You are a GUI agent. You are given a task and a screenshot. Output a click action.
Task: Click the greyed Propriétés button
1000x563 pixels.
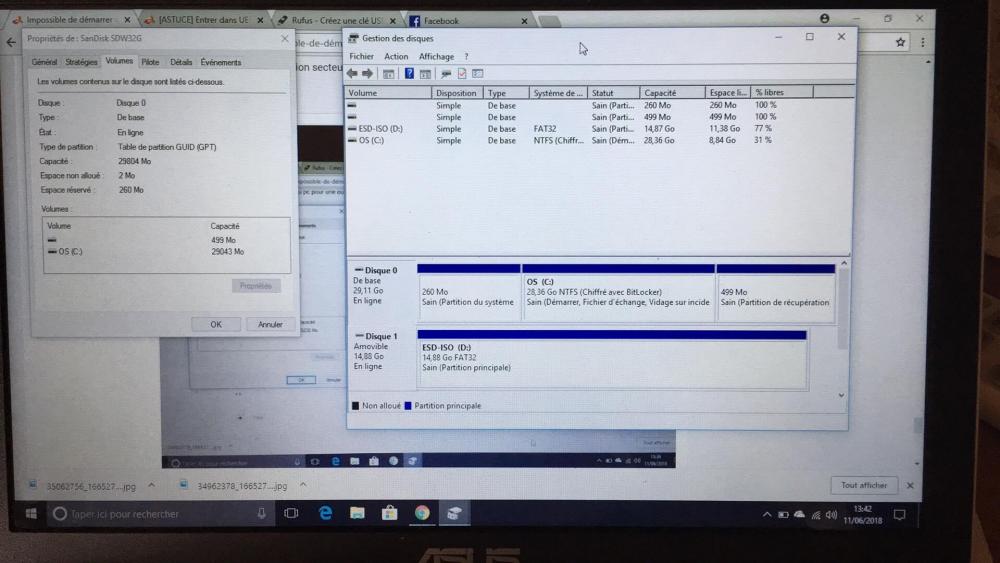pos(256,285)
